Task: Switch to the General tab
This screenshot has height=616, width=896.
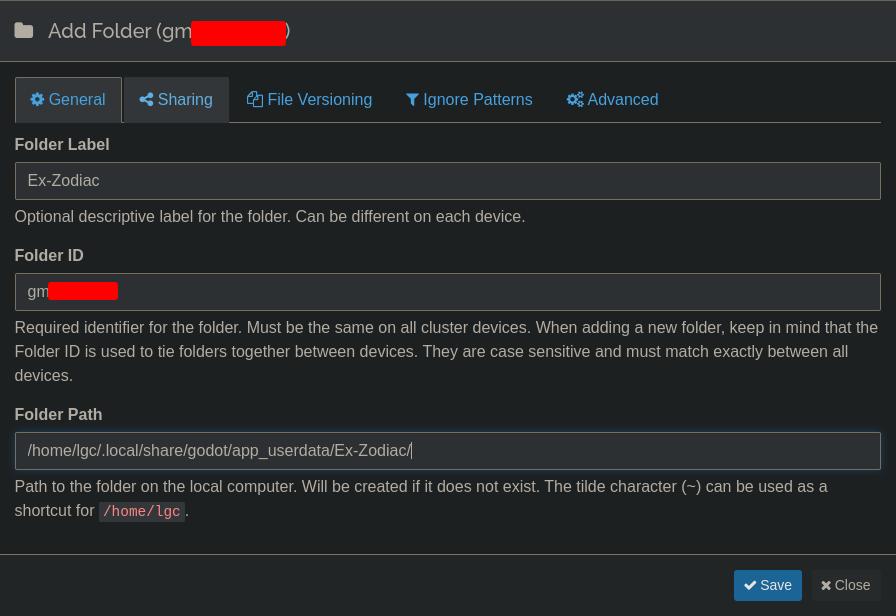Action: [x=68, y=99]
